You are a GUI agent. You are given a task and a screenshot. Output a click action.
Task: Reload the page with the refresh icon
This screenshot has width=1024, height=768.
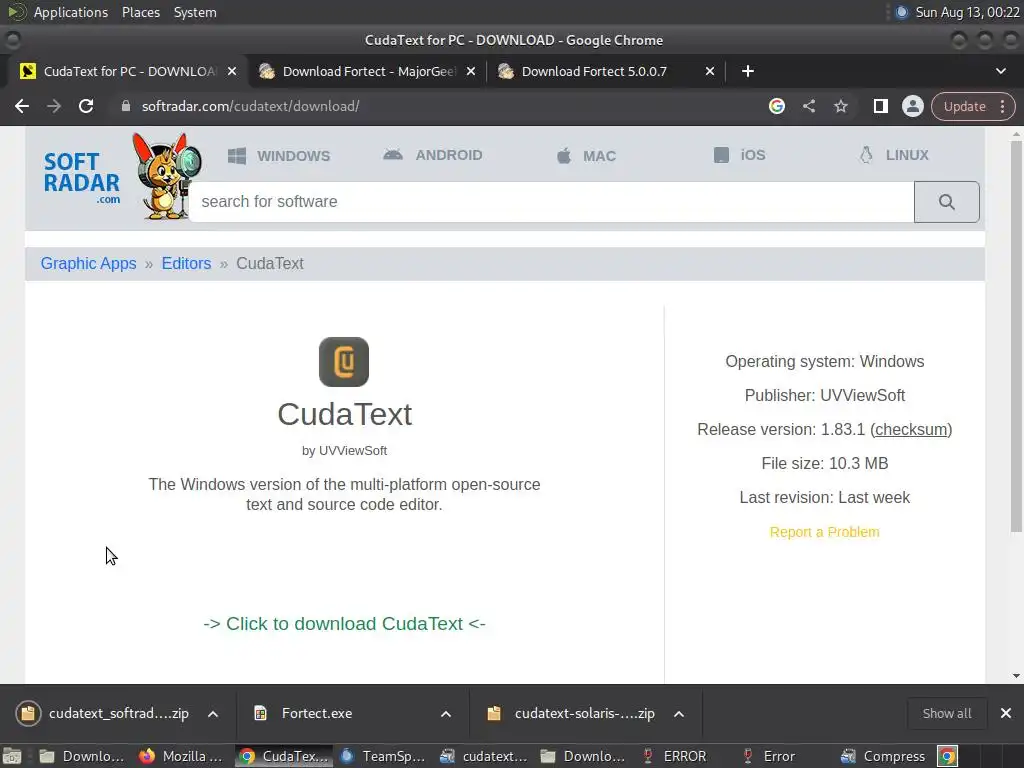[x=86, y=106]
